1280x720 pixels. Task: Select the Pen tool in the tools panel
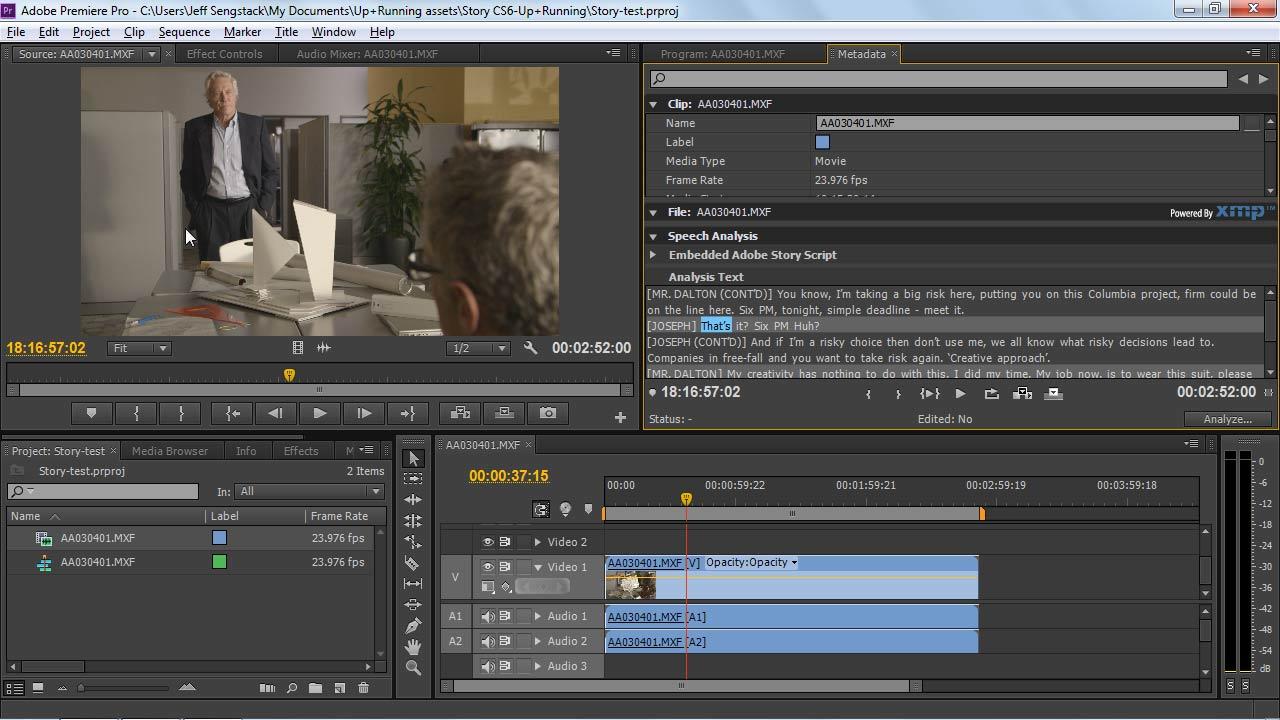click(x=413, y=626)
